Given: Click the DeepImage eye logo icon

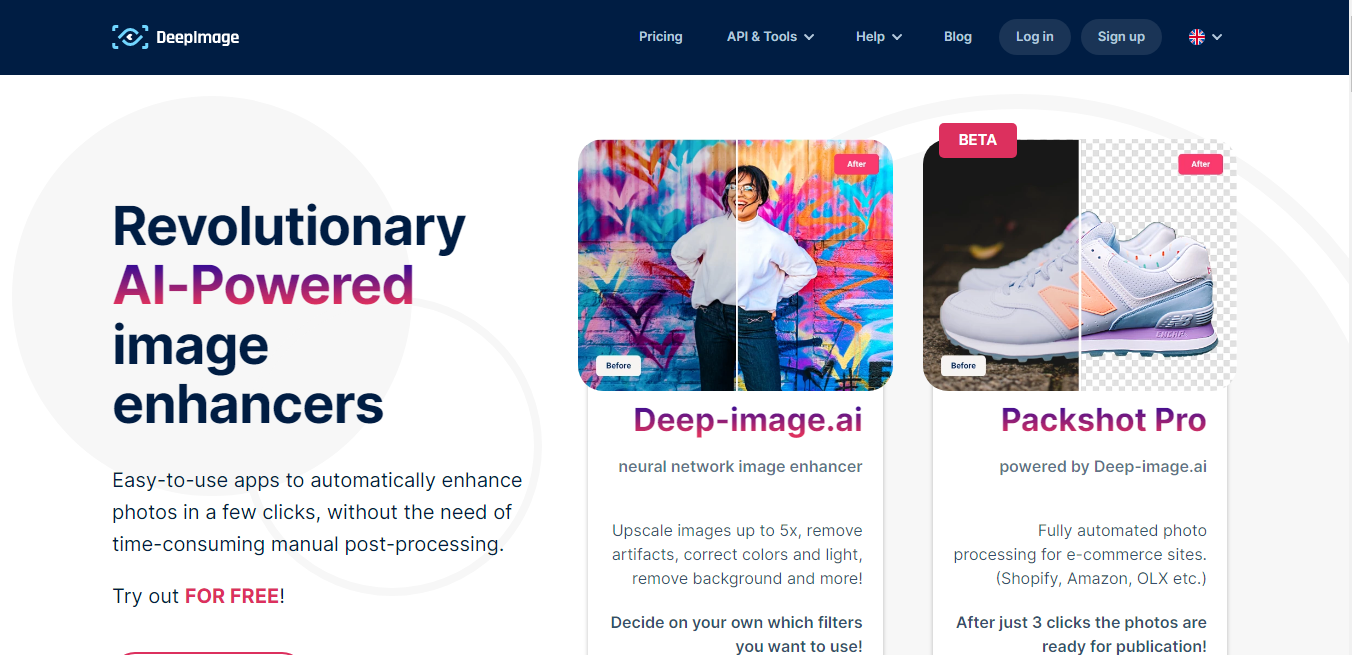Looking at the screenshot, I should 130,37.
